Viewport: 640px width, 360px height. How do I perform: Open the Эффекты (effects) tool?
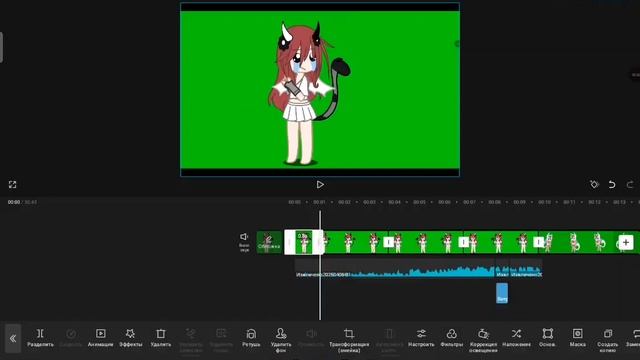[x=131, y=338]
